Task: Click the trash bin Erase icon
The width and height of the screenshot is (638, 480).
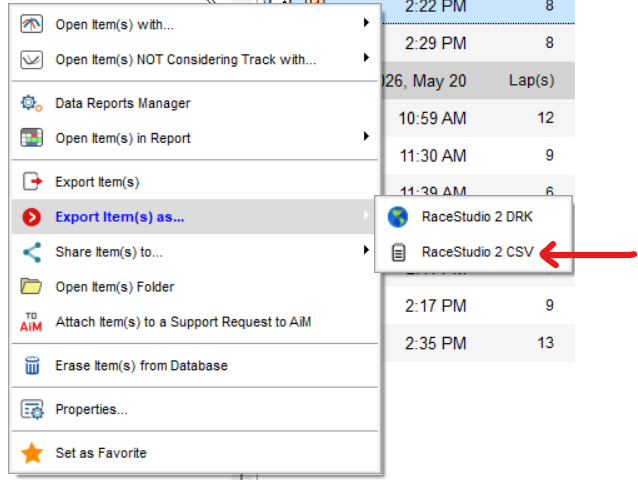Action: [x=32, y=365]
